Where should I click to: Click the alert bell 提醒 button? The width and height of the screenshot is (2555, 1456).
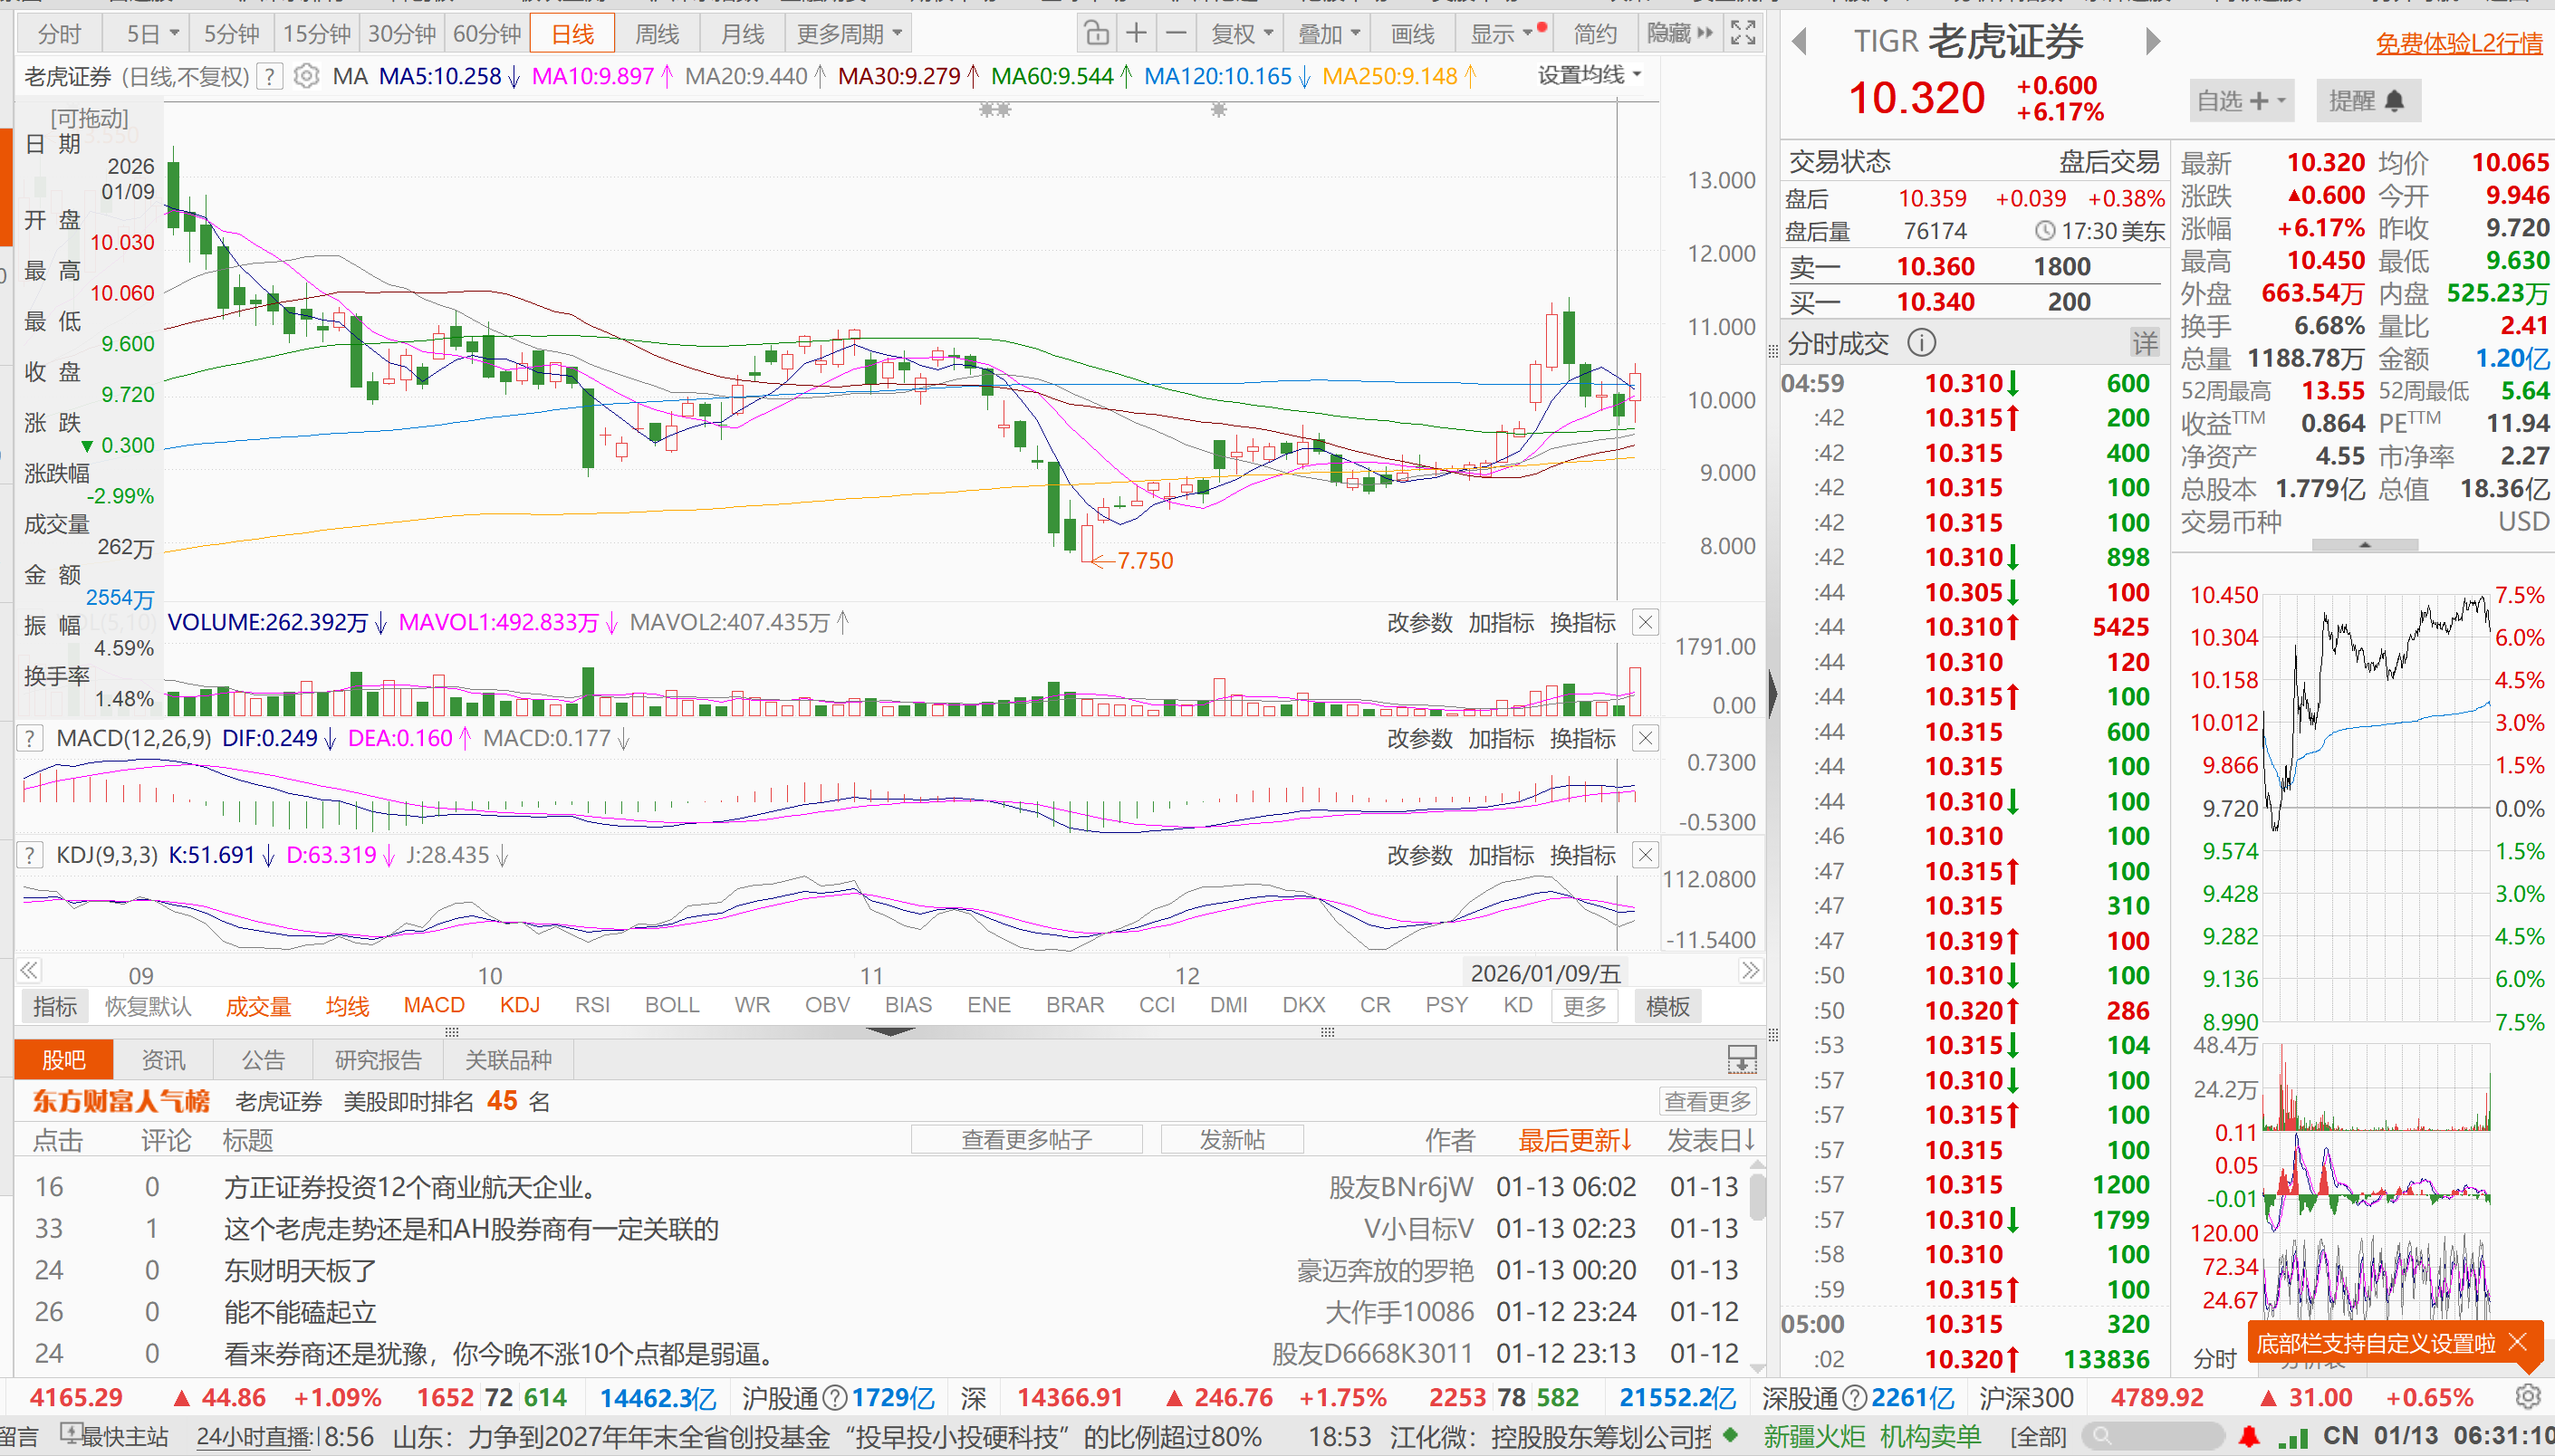[x=2367, y=101]
